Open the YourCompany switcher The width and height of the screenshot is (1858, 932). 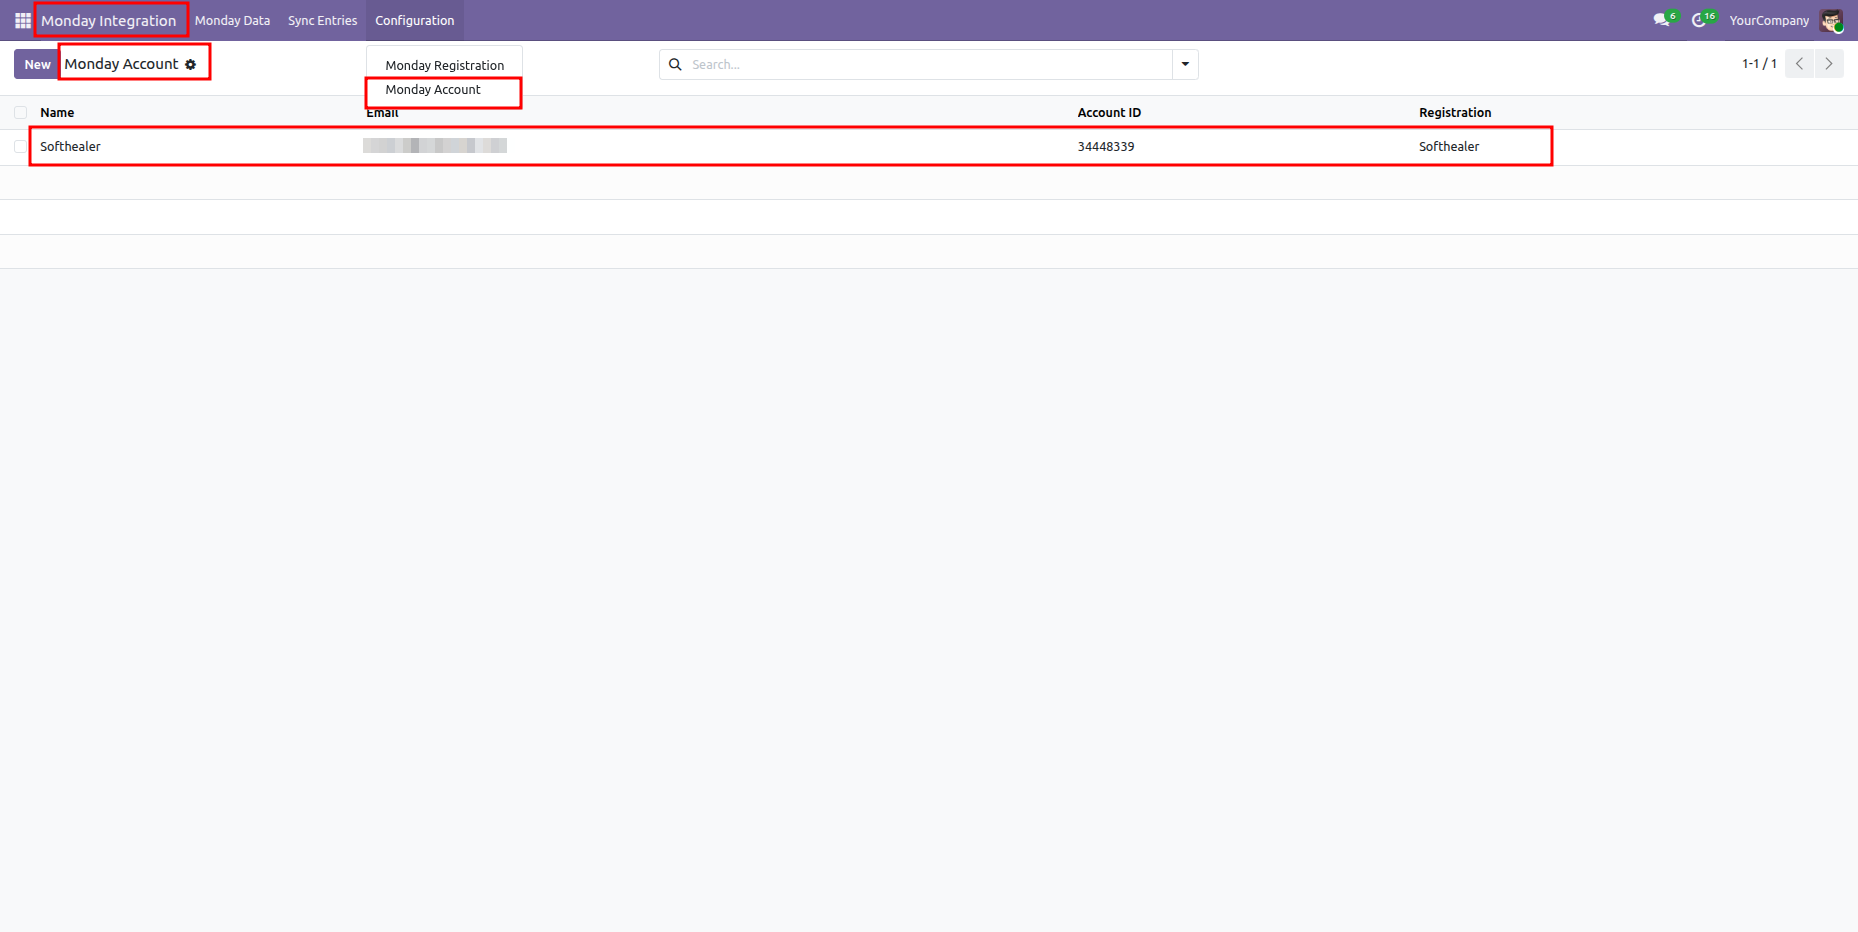(x=1769, y=20)
